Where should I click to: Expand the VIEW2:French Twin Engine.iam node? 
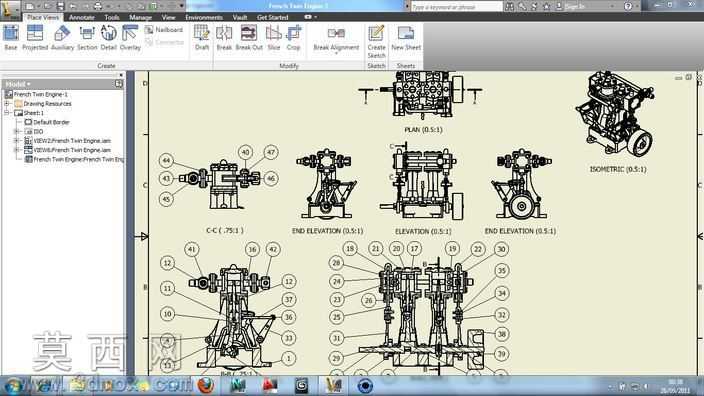(17, 141)
